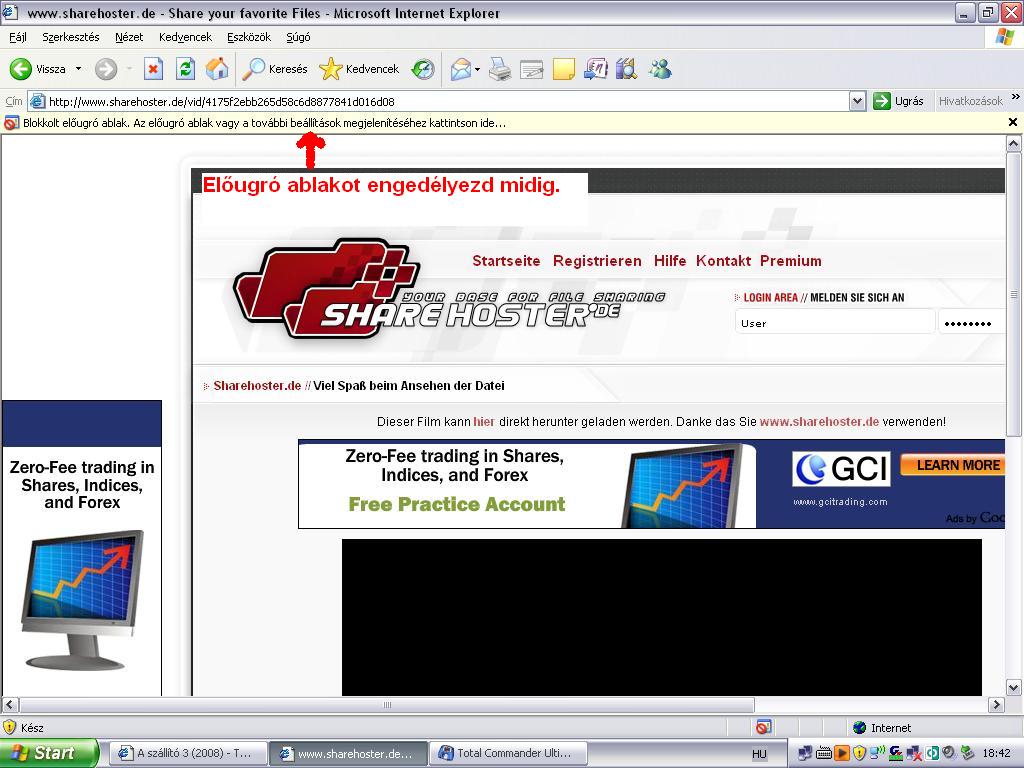
Task: Open the History clock icon in toolbar
Action: [423, 69]
